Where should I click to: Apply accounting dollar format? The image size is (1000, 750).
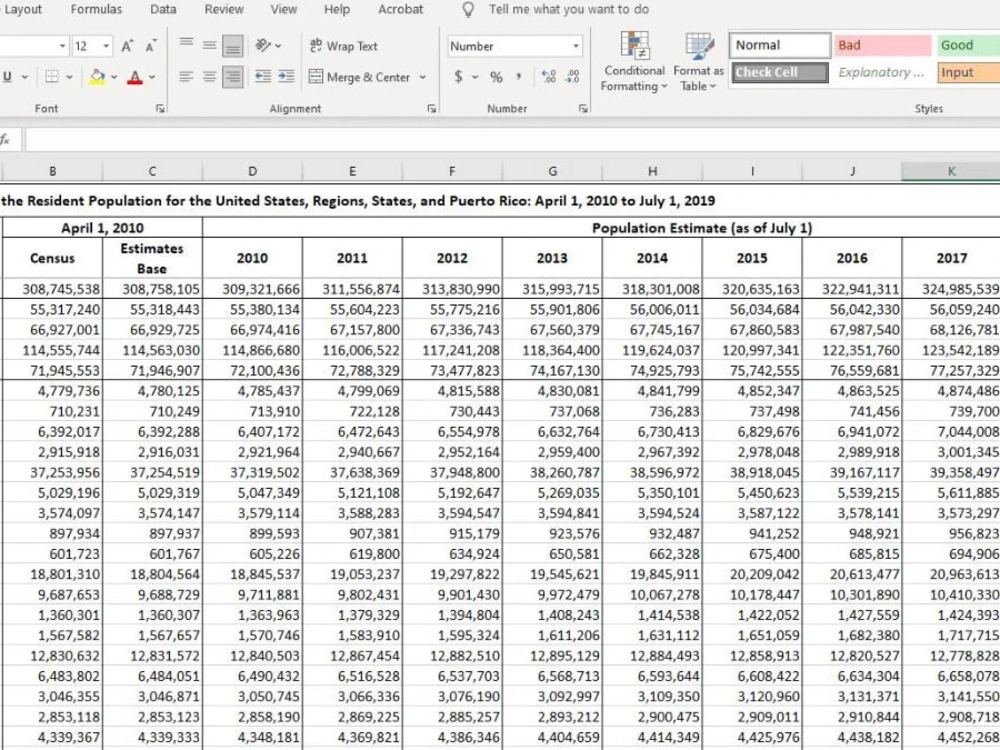(459, 77)
